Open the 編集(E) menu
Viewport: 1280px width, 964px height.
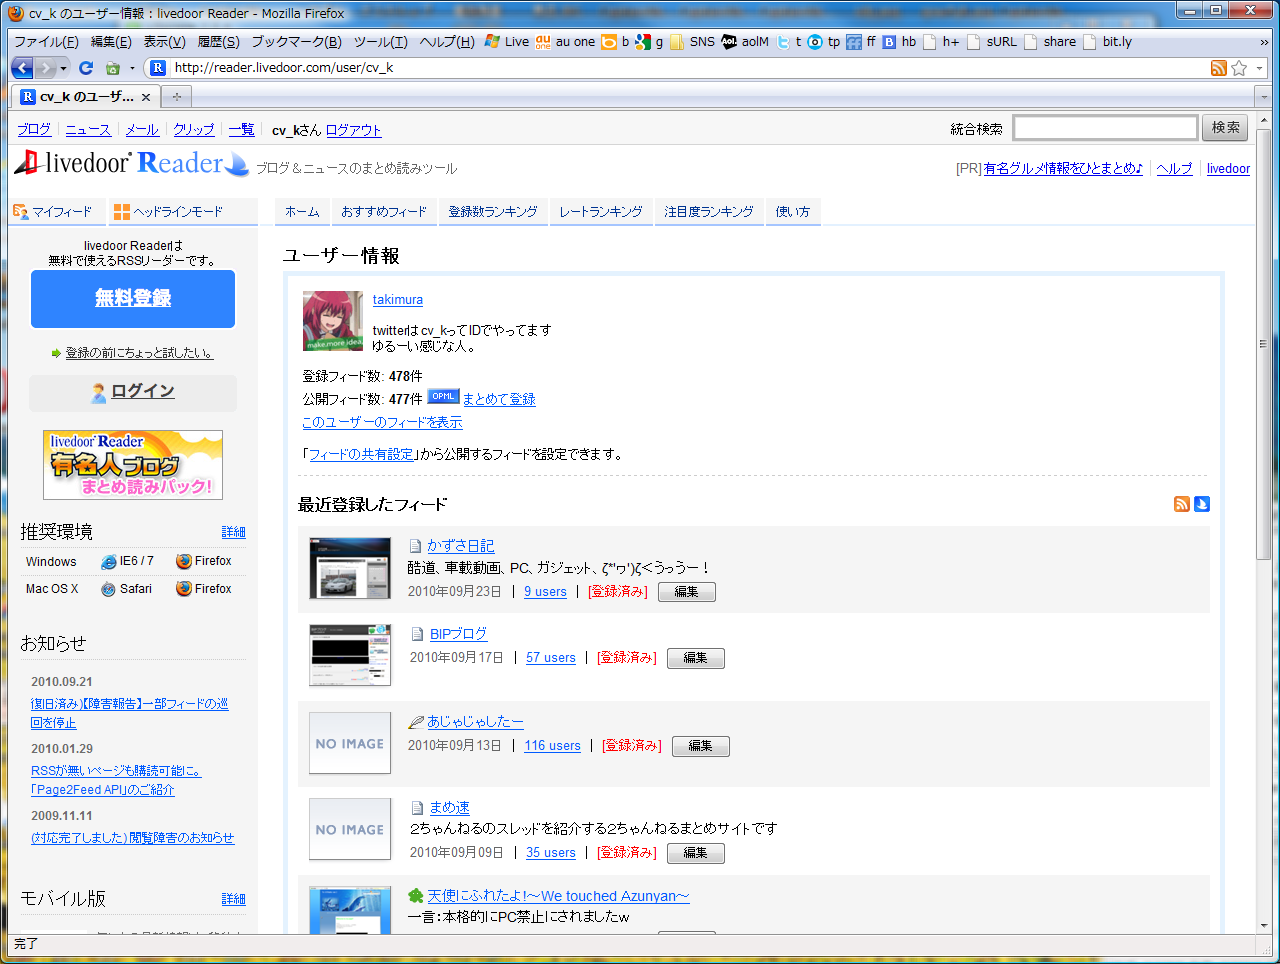(111, 42)
